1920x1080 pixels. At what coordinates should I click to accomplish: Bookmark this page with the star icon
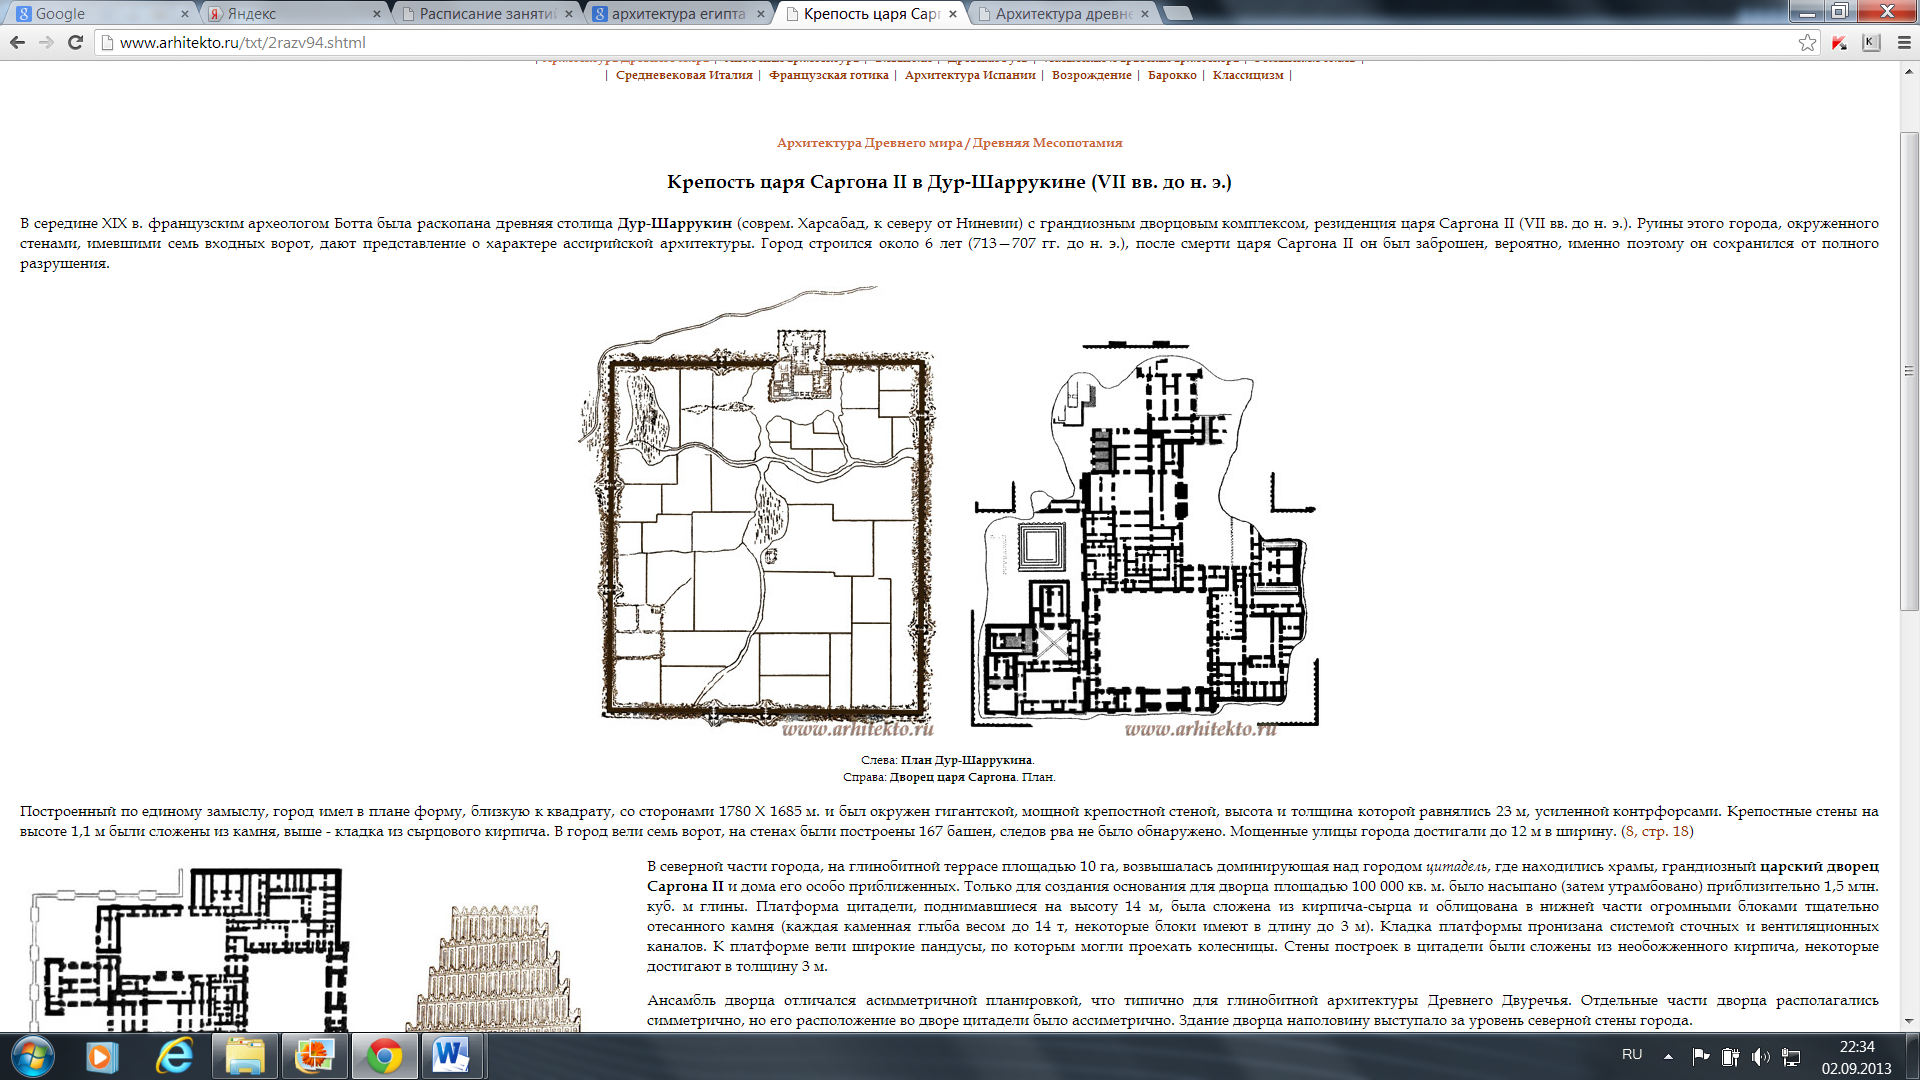pyautogui.click(x=1807, y=42)
